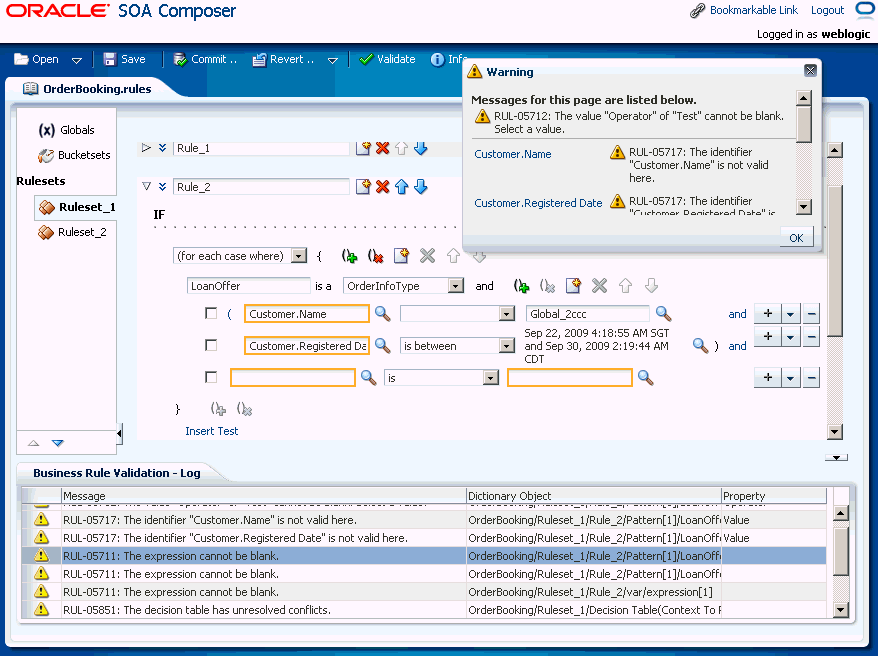Open search beside the empty left expression field
The width and height of the screenshot is (878, 656).
click(x=368, y=378)
